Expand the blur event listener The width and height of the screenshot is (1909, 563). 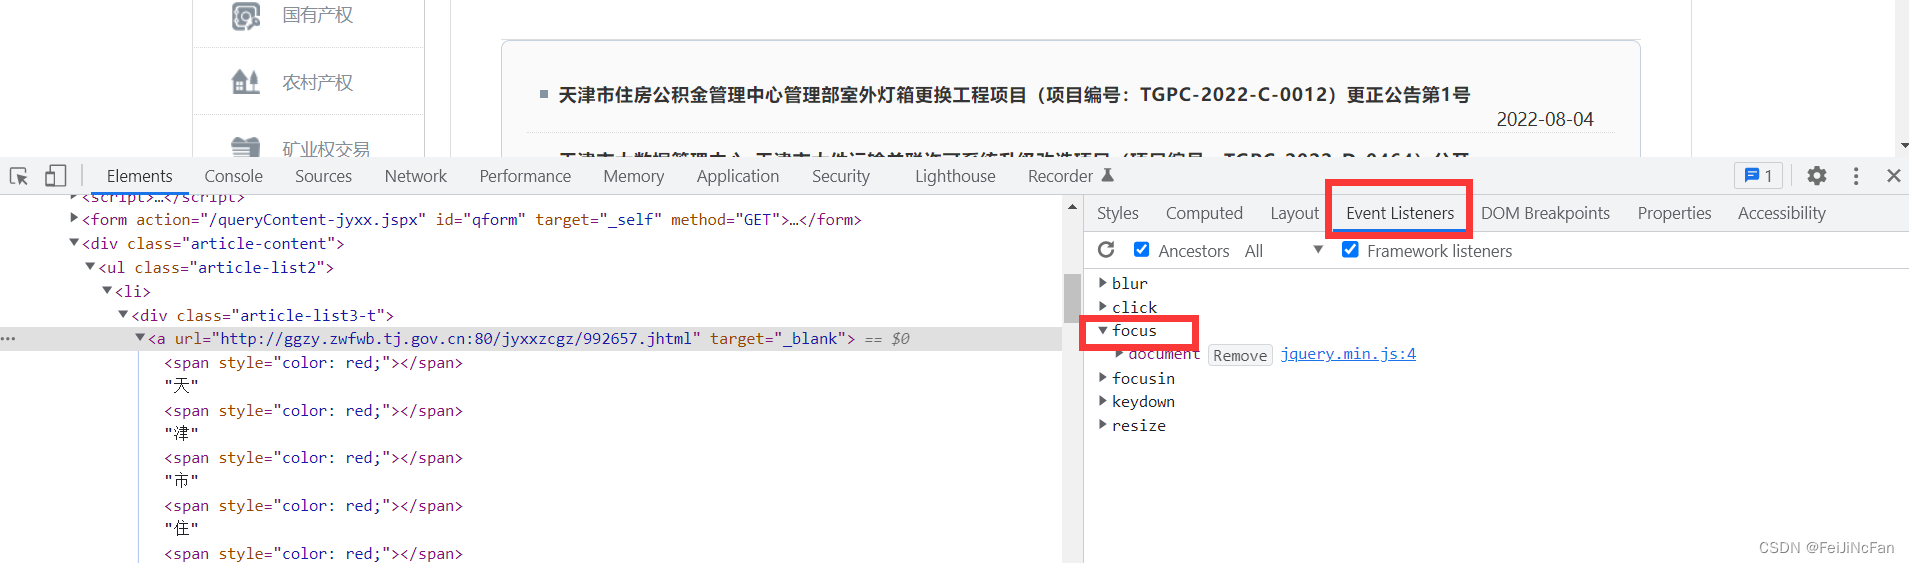pos(1103,283)
